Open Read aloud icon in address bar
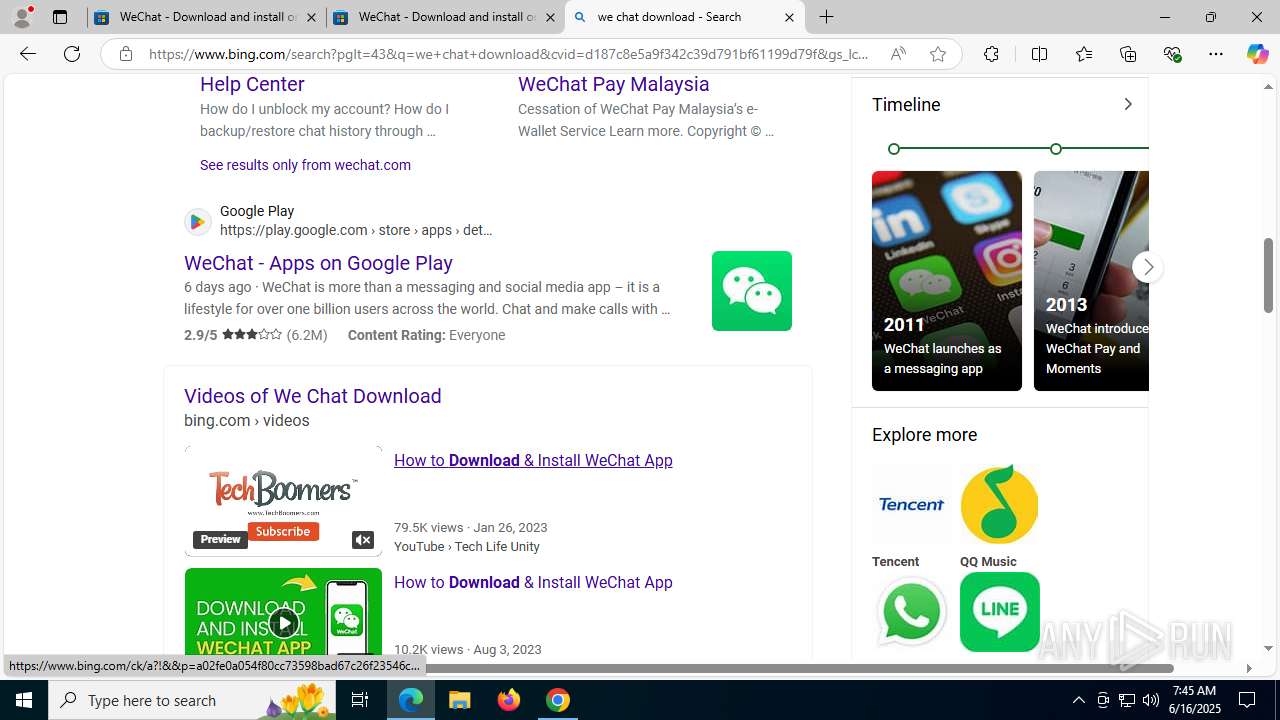Viewport: 1280px width, 720px height. pyautogui.click(x=898, y=54)
